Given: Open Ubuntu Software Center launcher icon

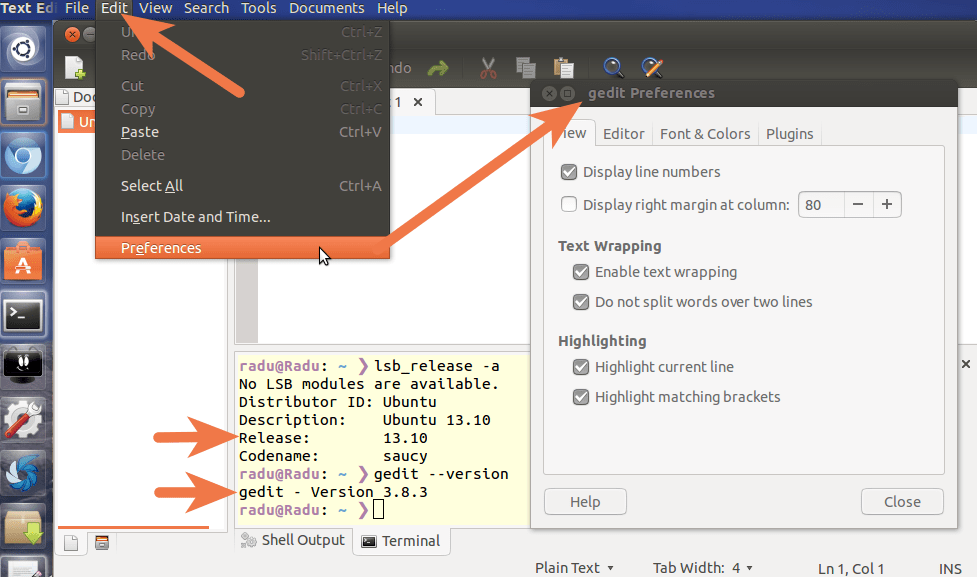Looking at the screenshot, I should pyautogui.click(x=24, y=262).
